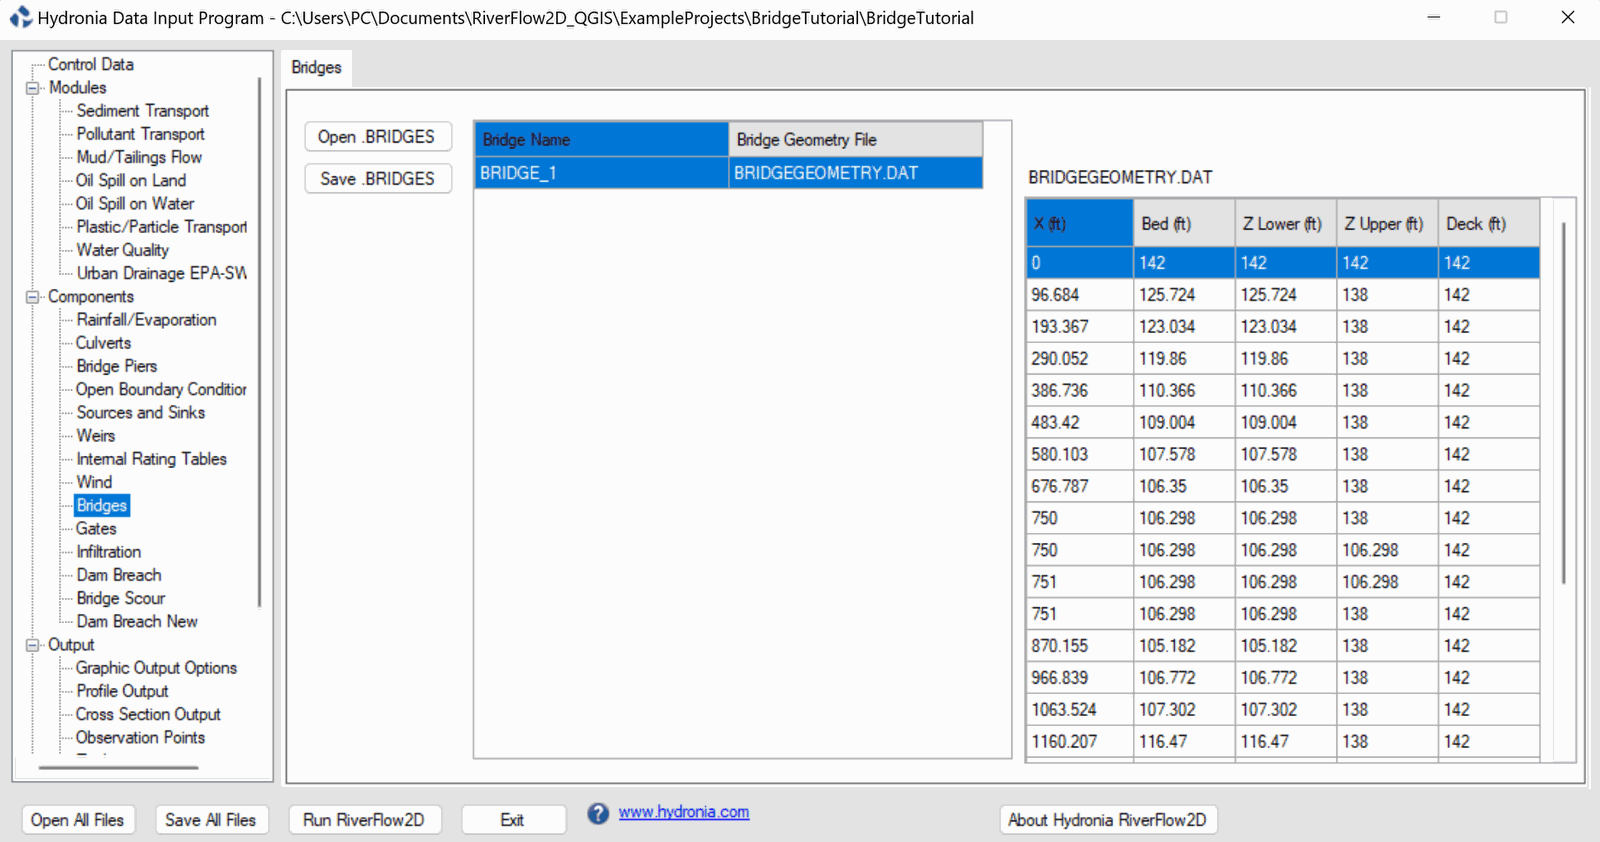1600x842 pixels.
Task: Switch to the Bridges tab
Action: [316, 67]
